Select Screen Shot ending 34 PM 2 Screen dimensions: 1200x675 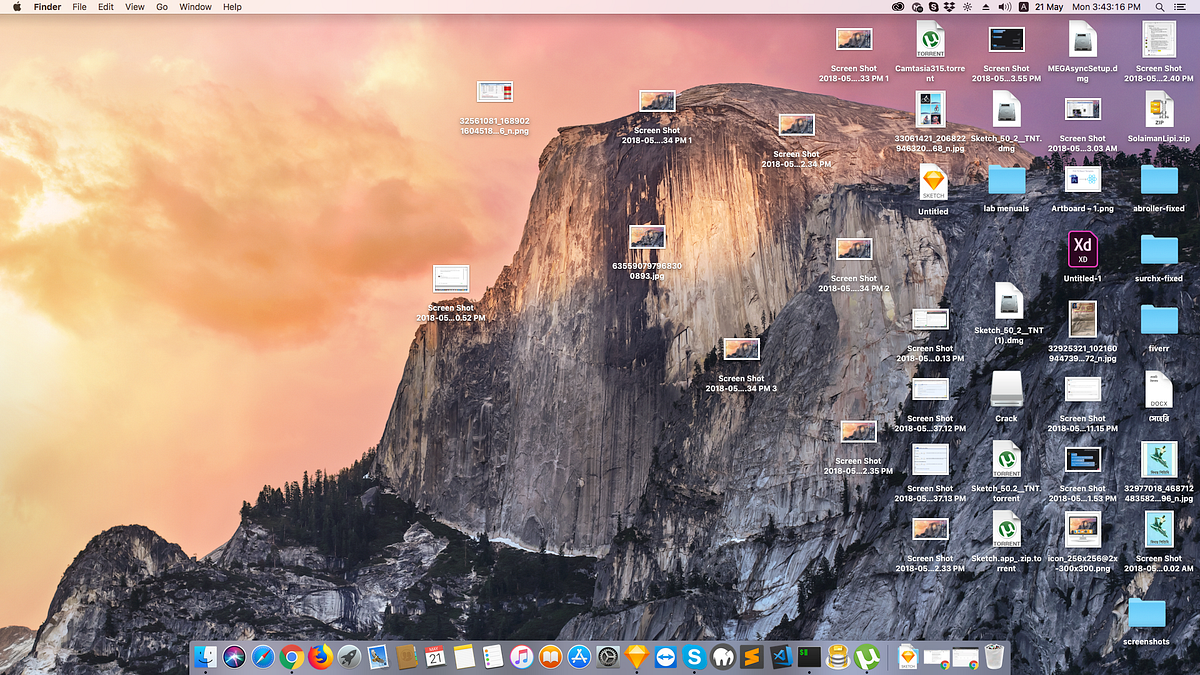[854, 249]
